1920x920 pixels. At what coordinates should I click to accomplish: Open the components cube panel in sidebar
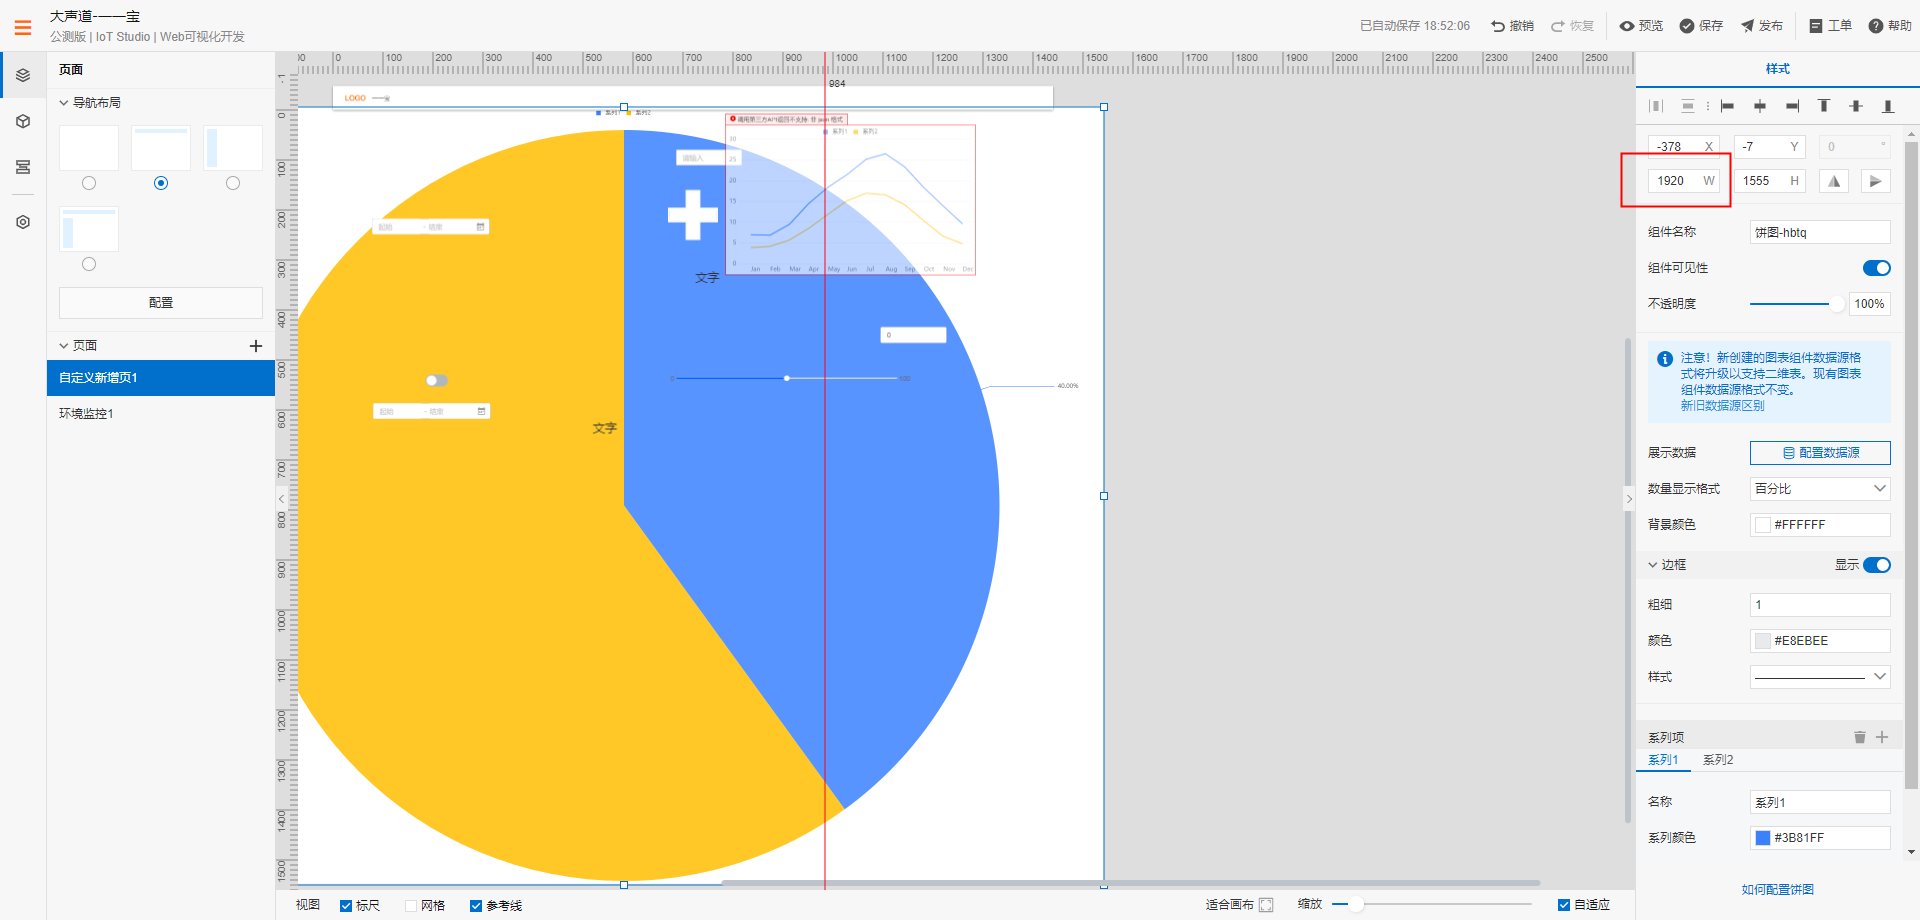point(23,121)
